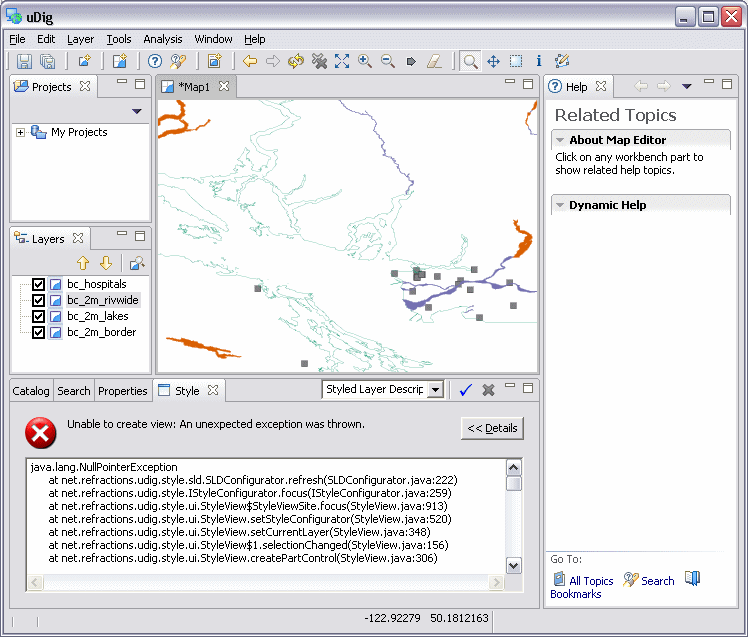The image size is (748, 637).
Task: Apply style with blue checkmark
Action: [465, 390]
